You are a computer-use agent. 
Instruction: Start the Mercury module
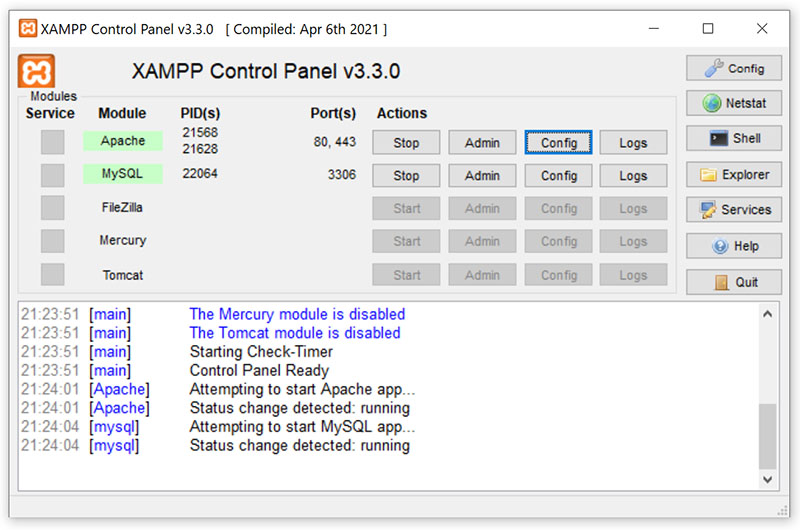(x=406, y=241)
